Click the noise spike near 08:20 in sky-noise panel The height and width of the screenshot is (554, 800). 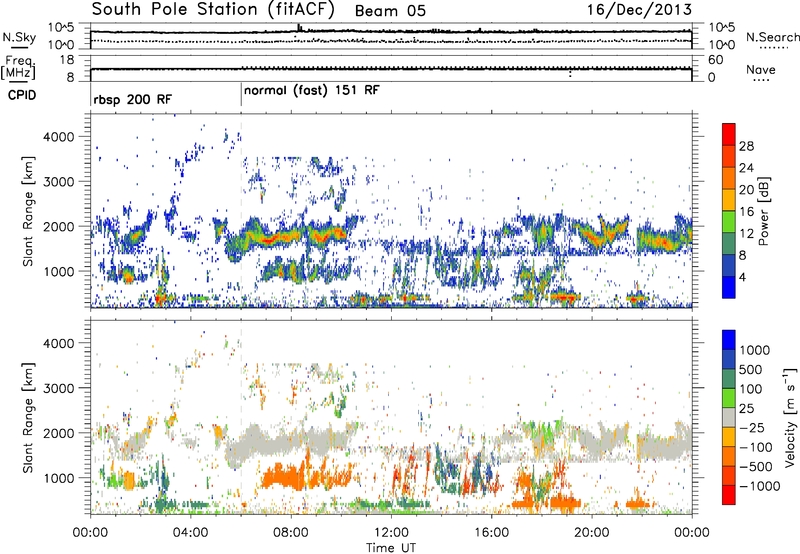point(299,28)
